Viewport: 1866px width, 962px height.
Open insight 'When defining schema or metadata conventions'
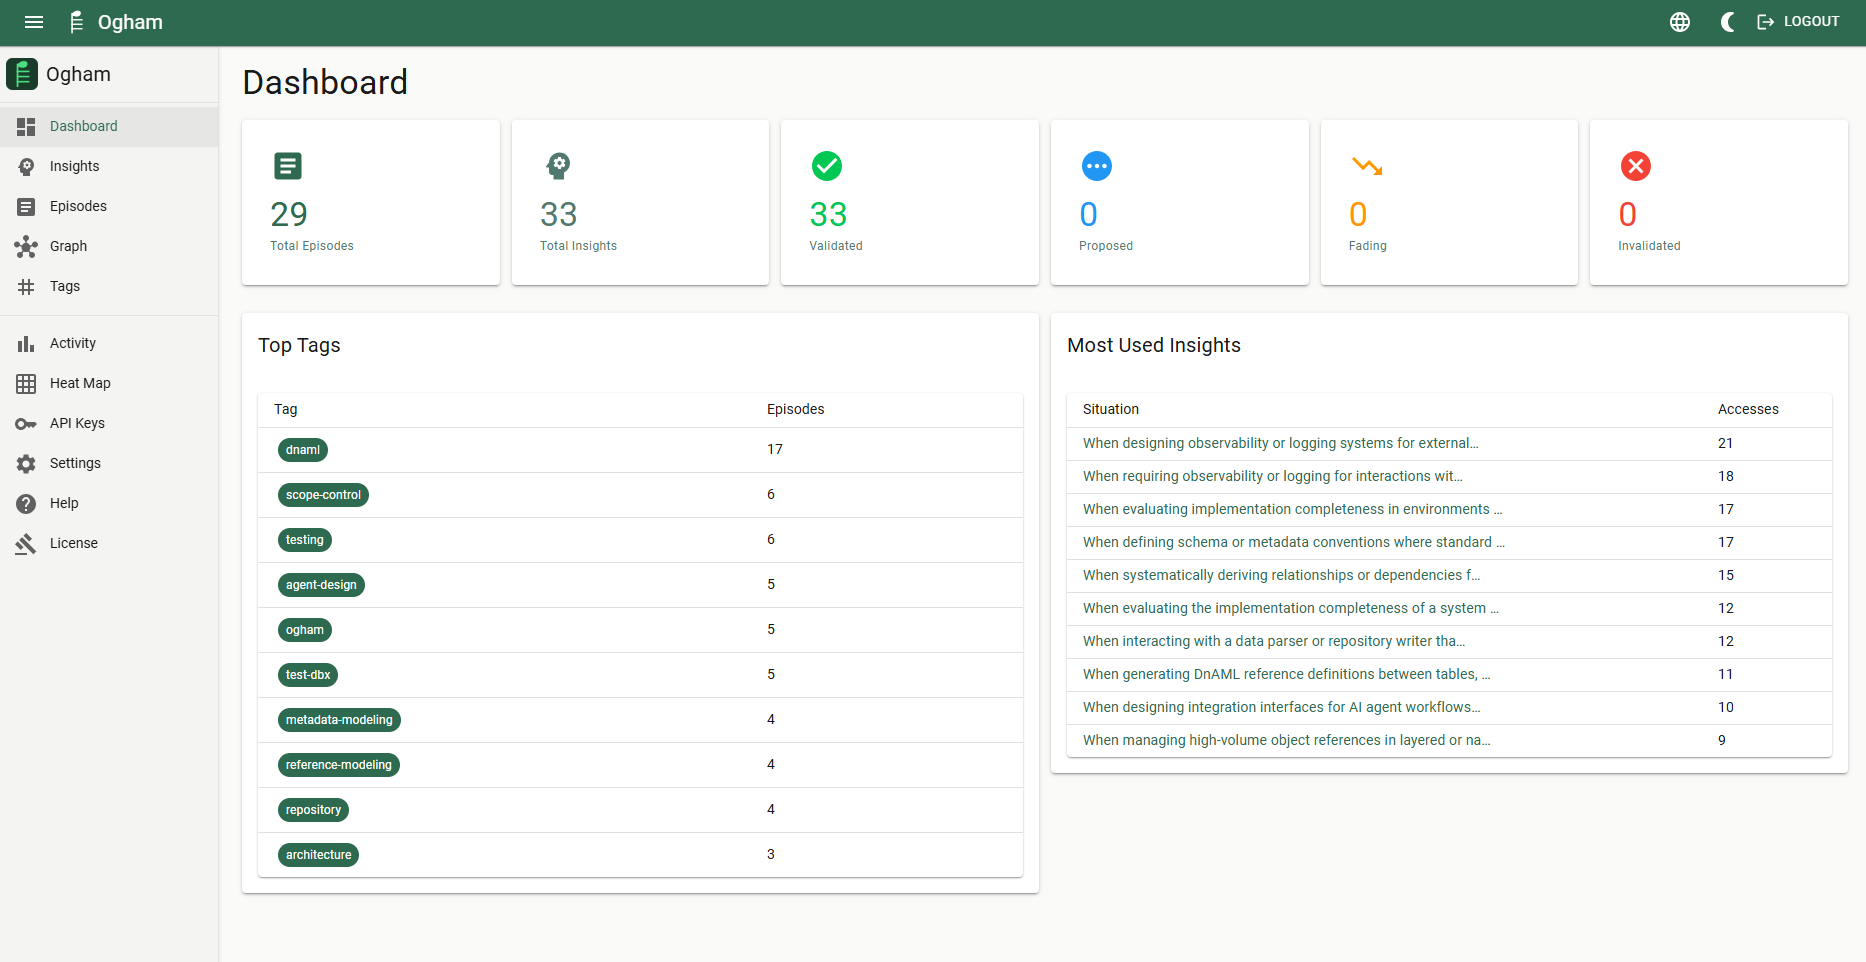coord(1293,542)
